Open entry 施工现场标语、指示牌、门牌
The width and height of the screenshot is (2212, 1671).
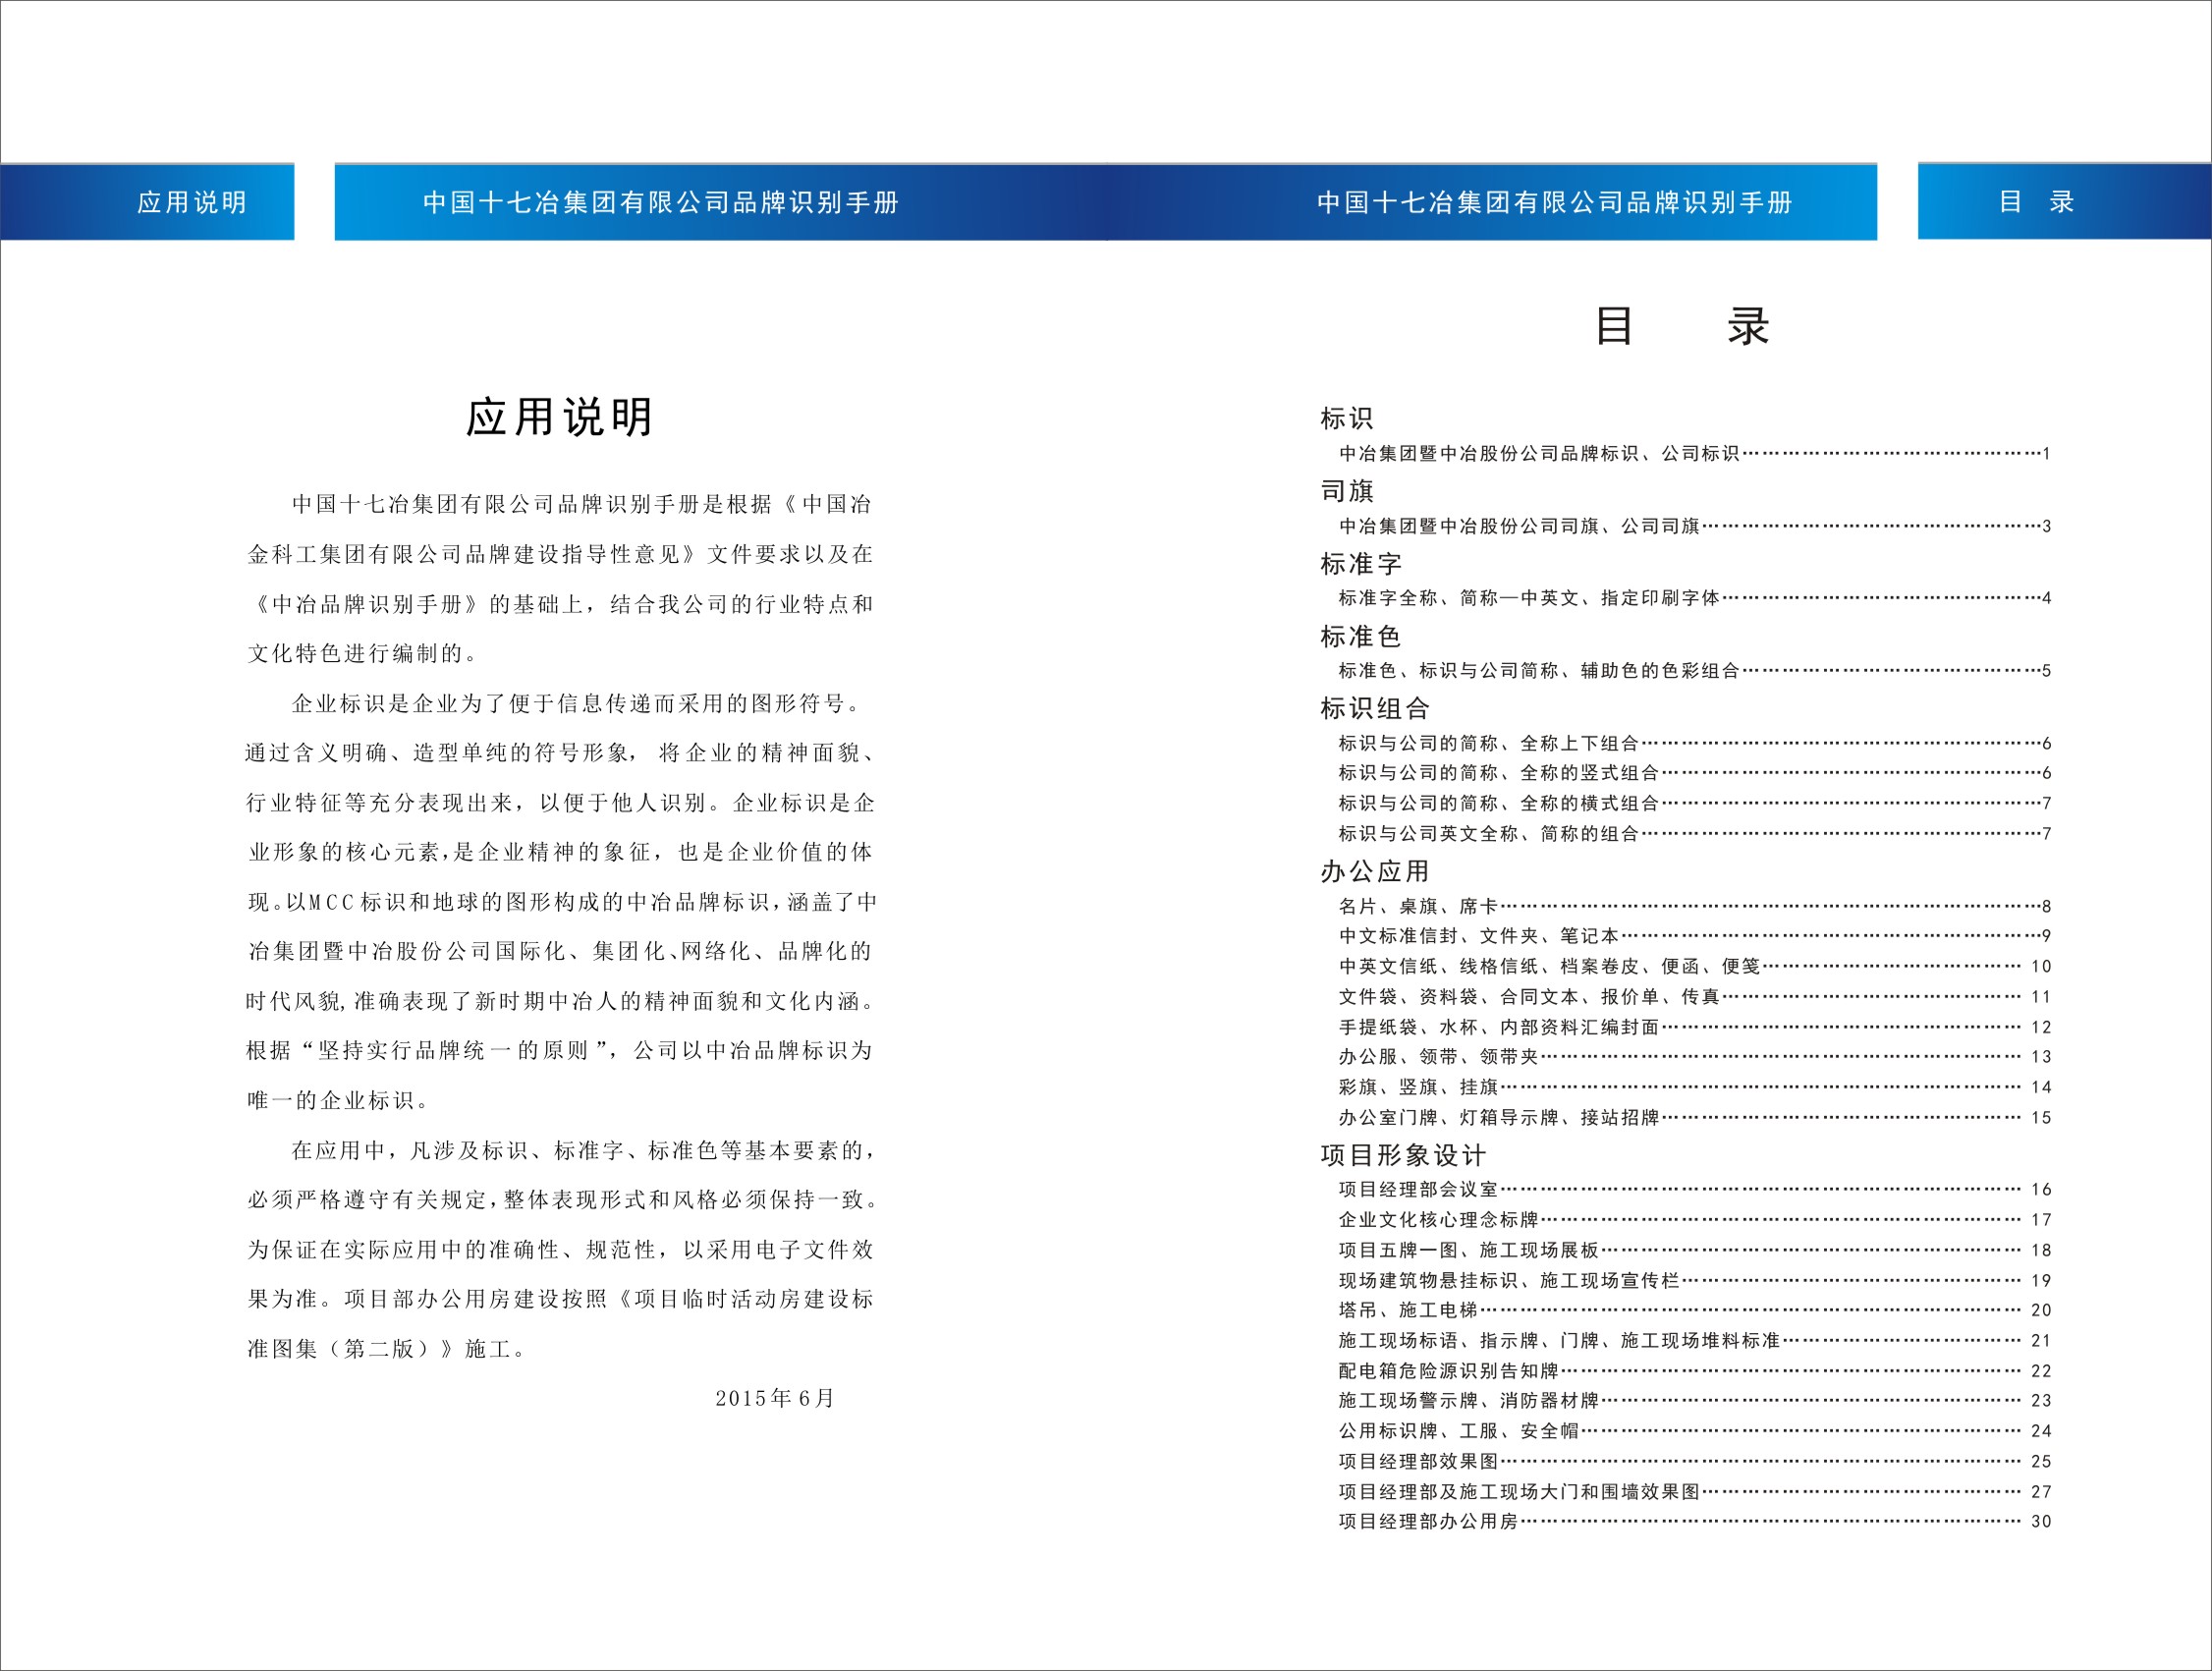[x=1695, y=1341]
